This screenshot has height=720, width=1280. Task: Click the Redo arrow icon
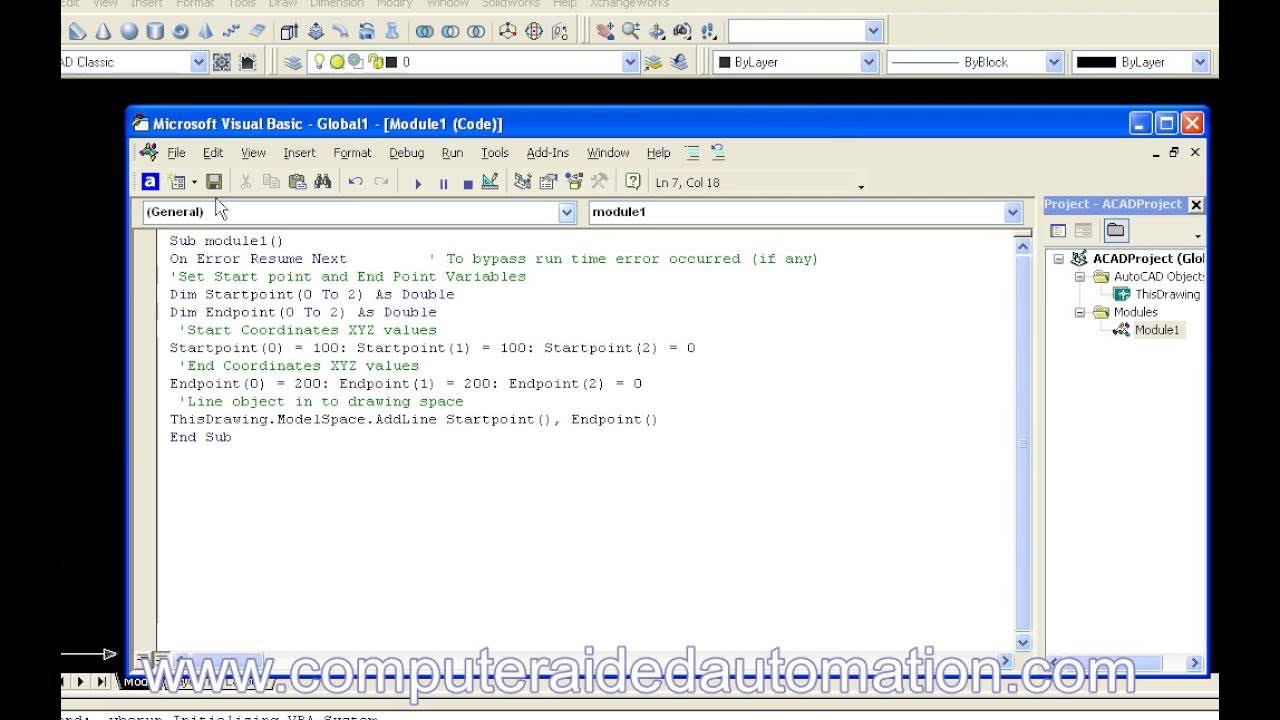pyautogui.click(x=381, y=182)
